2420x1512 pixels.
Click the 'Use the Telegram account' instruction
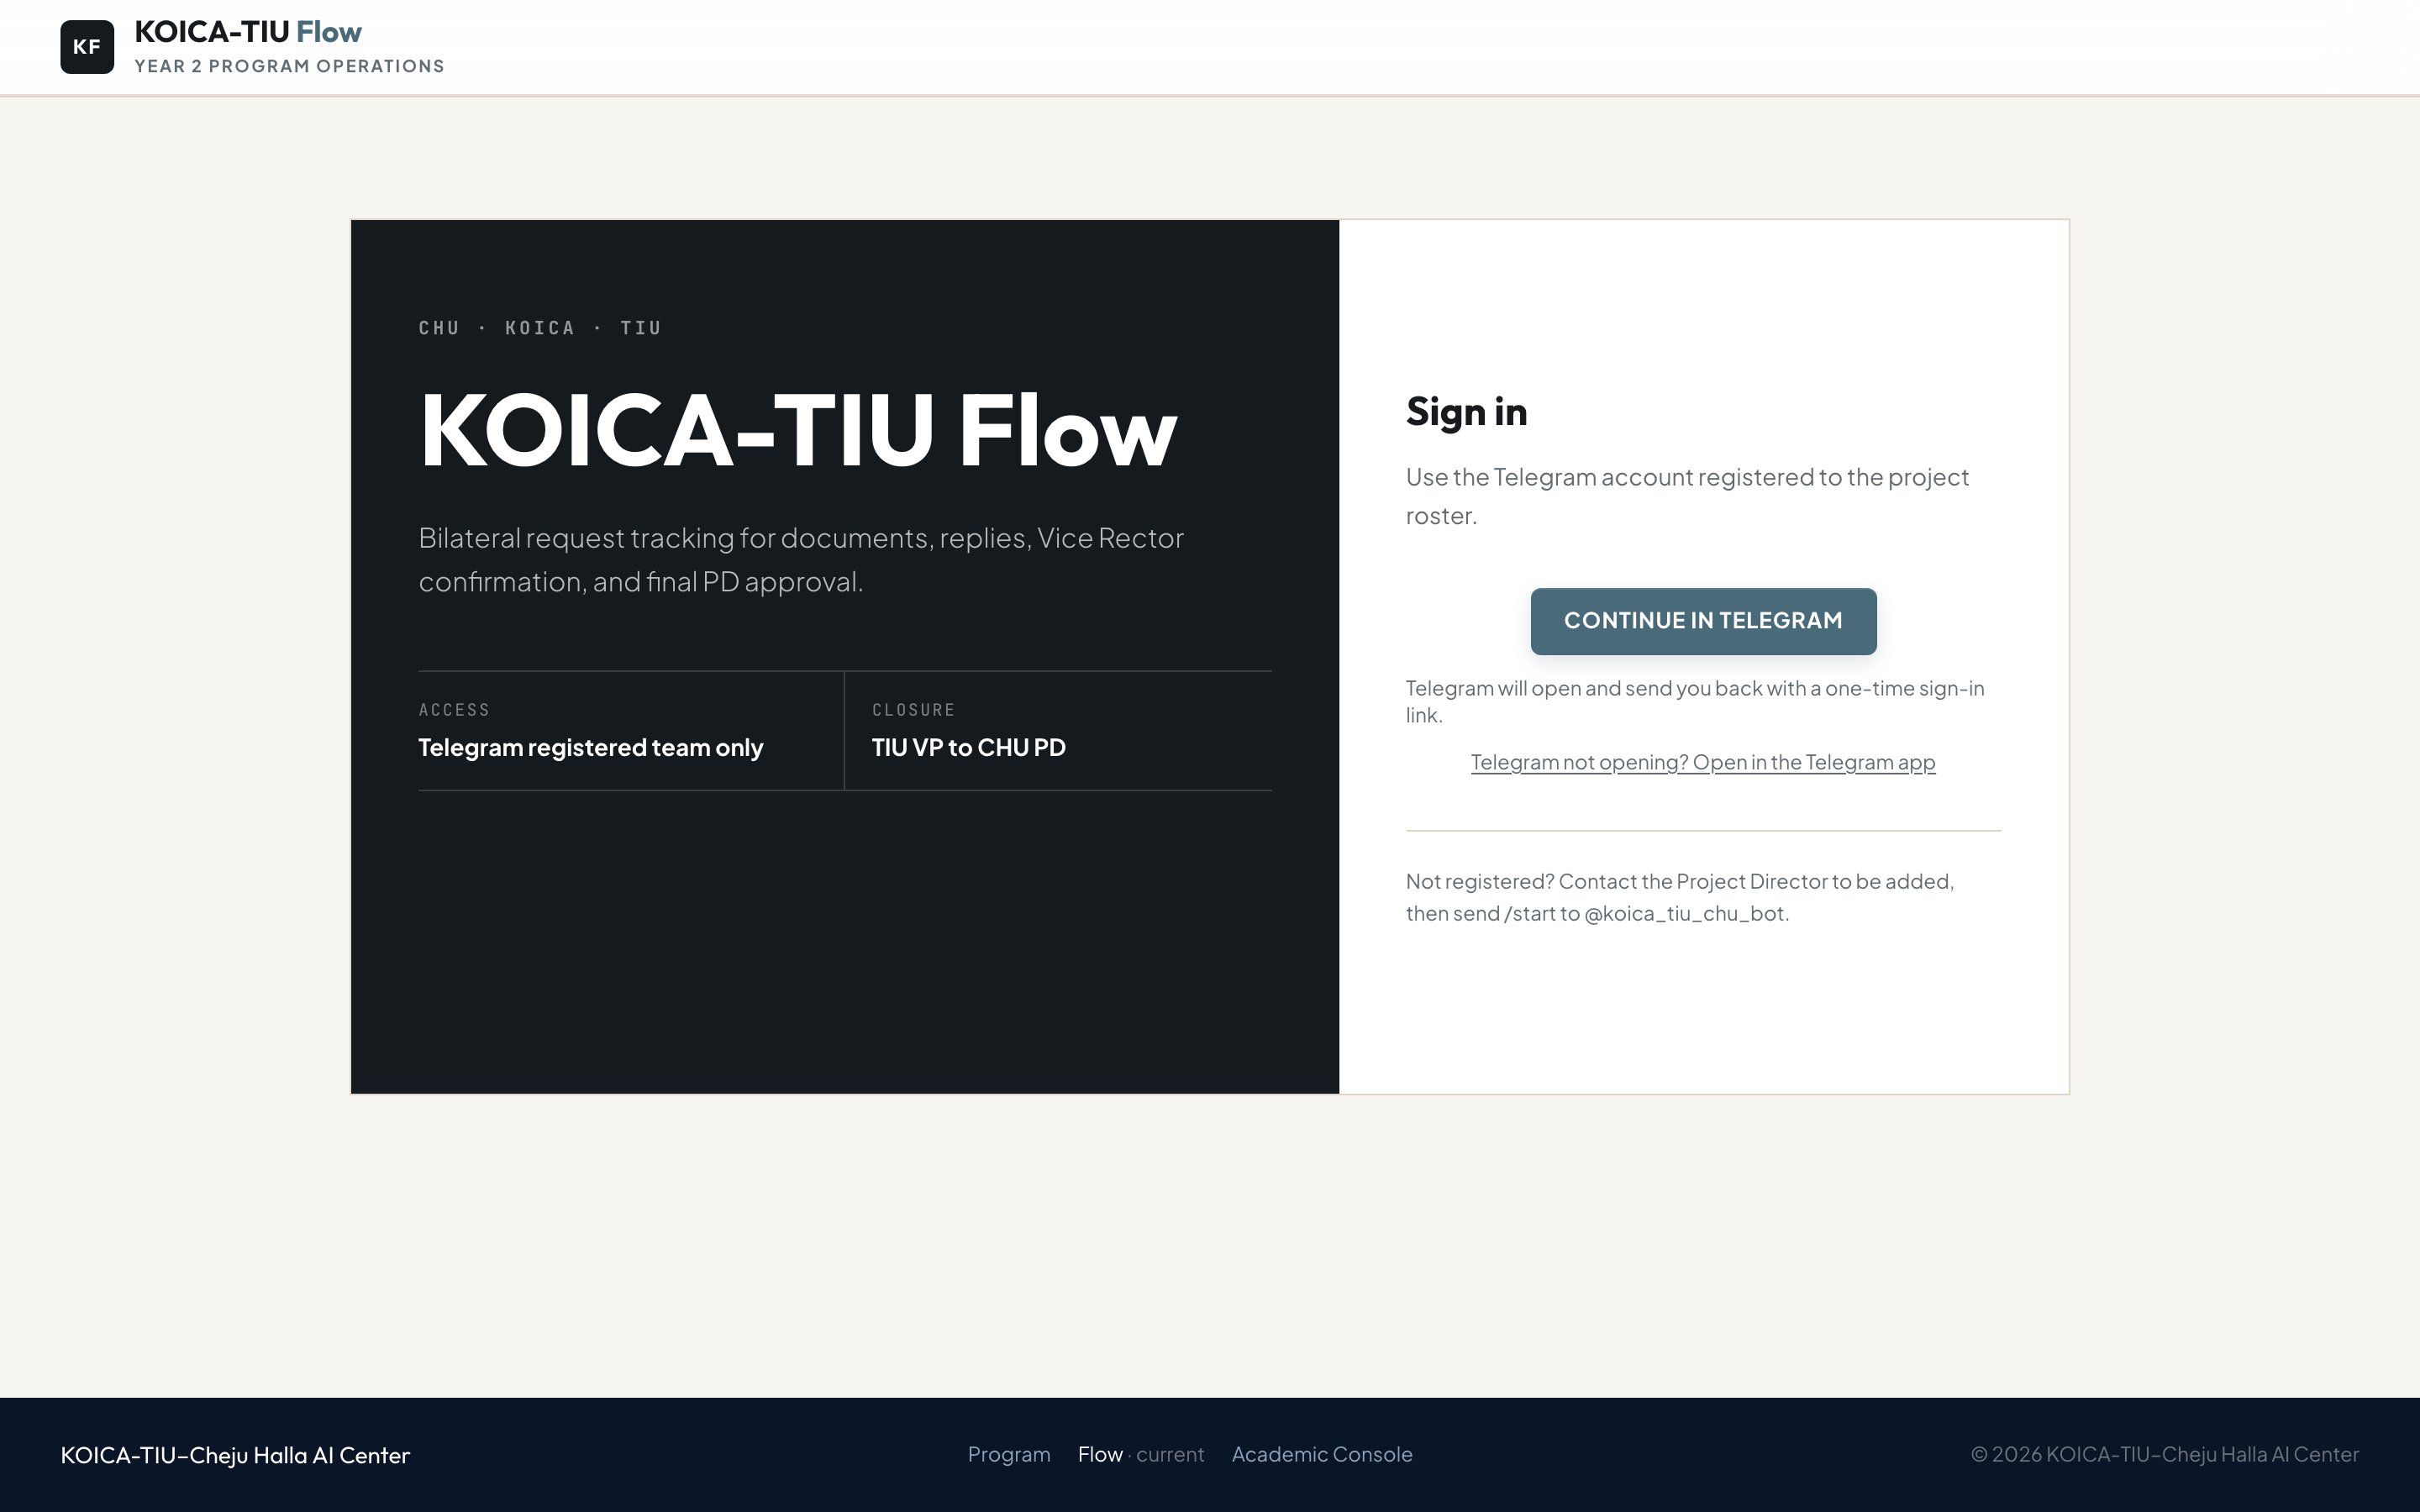click(1687, 496)
